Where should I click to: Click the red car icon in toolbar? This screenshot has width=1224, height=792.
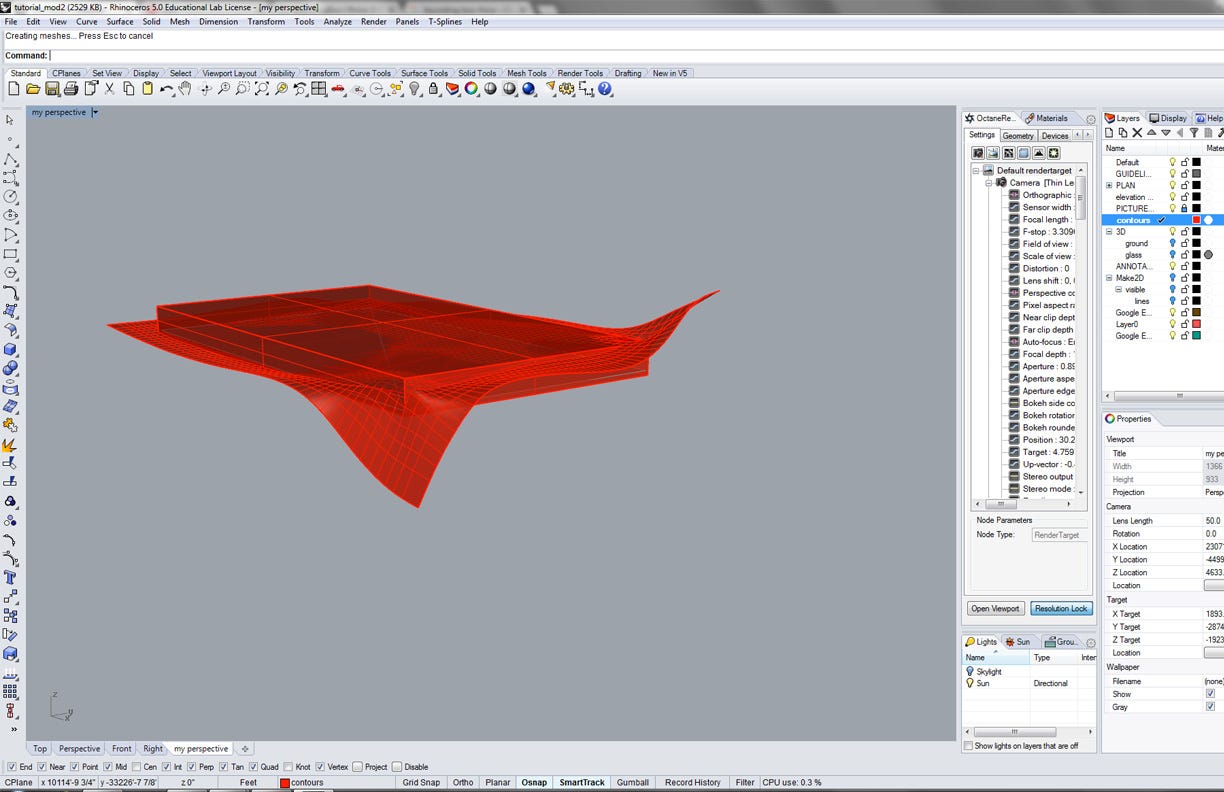(338, 89)
